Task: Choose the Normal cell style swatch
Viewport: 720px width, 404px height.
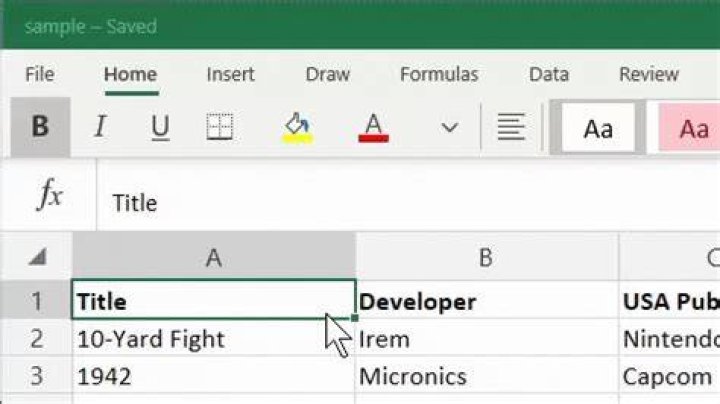Action: tap(598, 128)
